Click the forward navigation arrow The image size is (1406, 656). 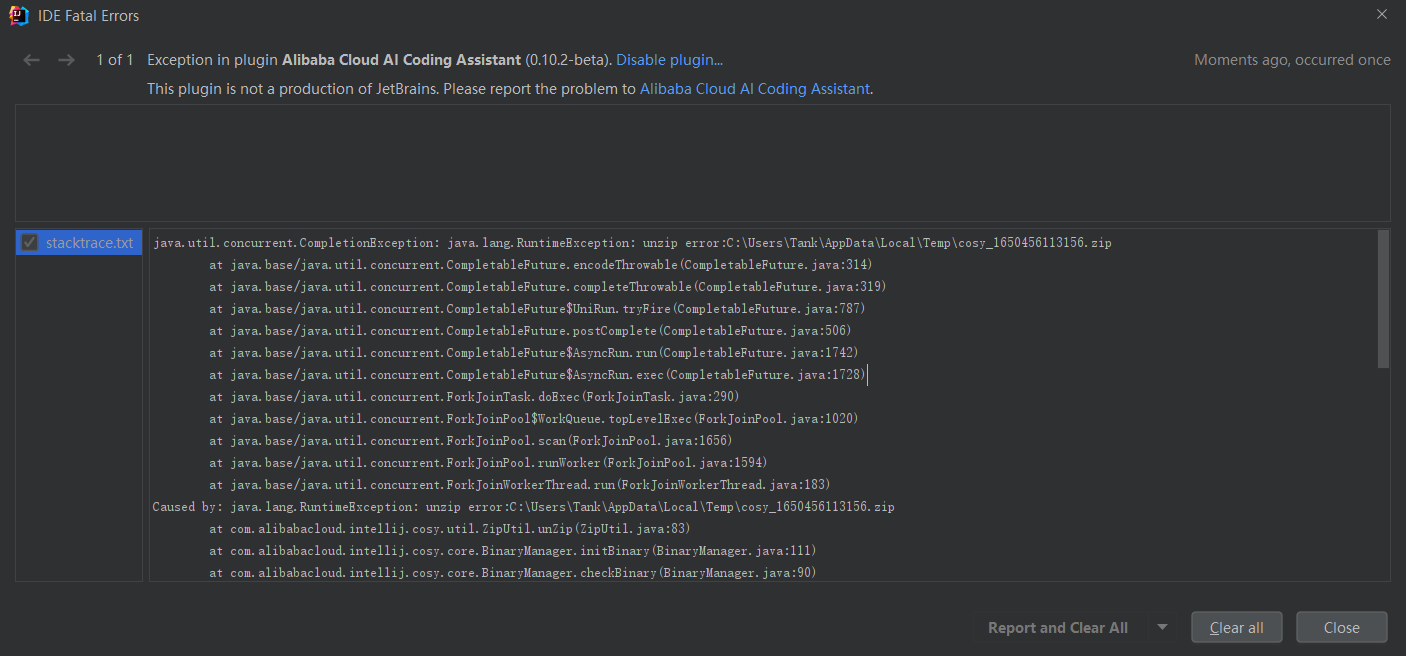[66, 60]
